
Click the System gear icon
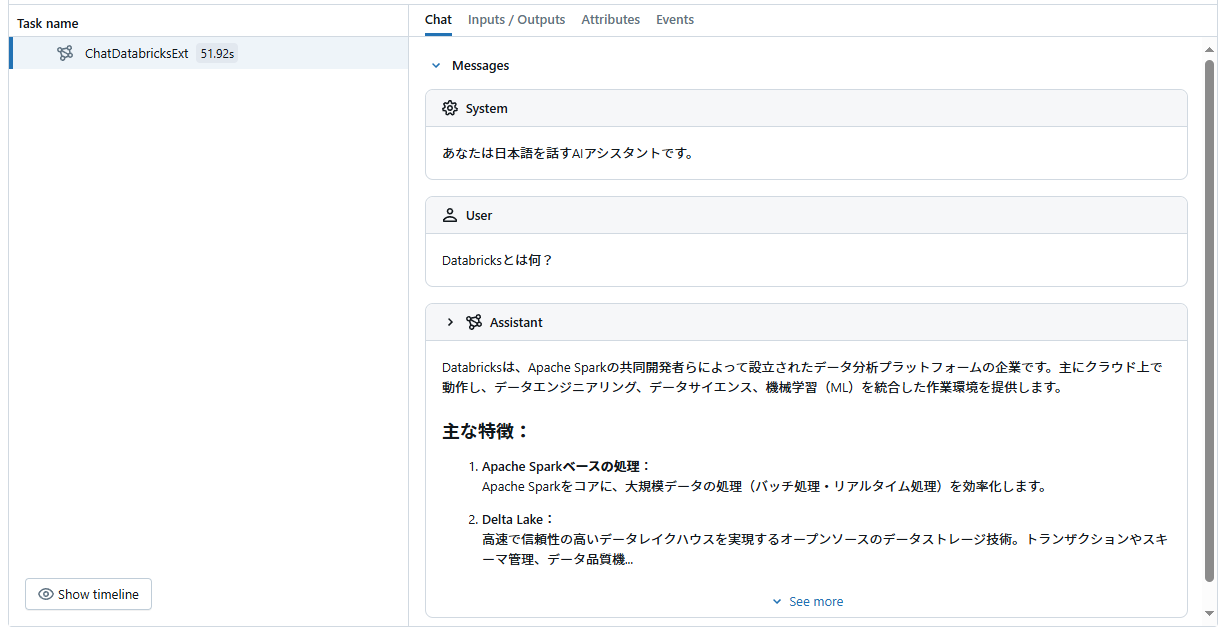(x=450, y=108)
